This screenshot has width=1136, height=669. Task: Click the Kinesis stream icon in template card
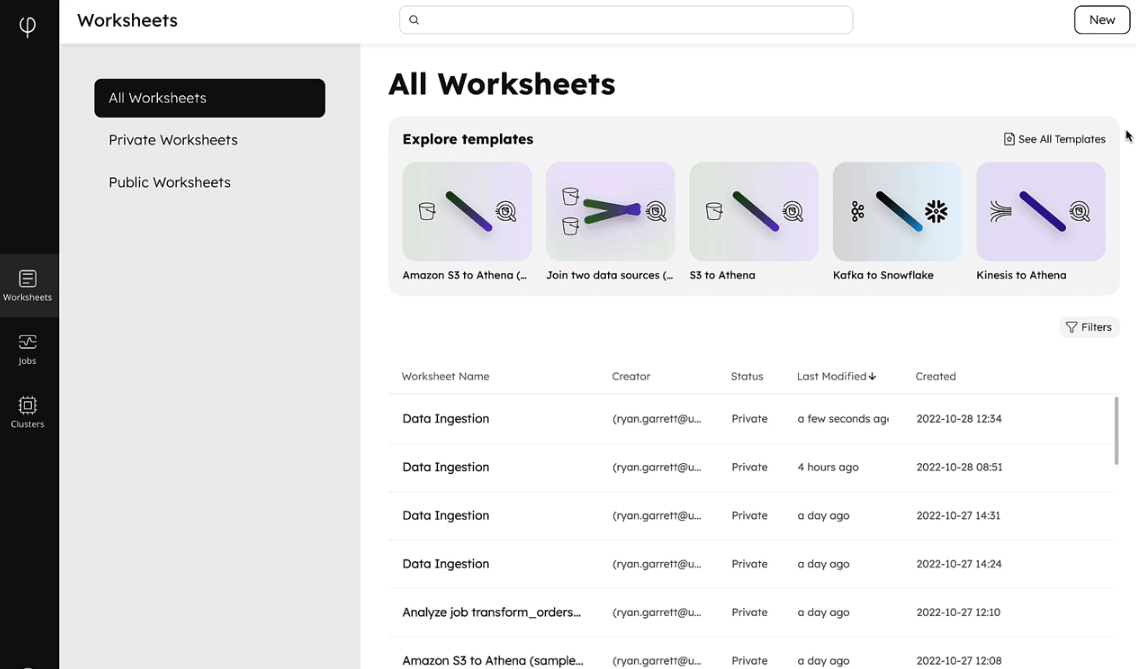(1001, 212)
